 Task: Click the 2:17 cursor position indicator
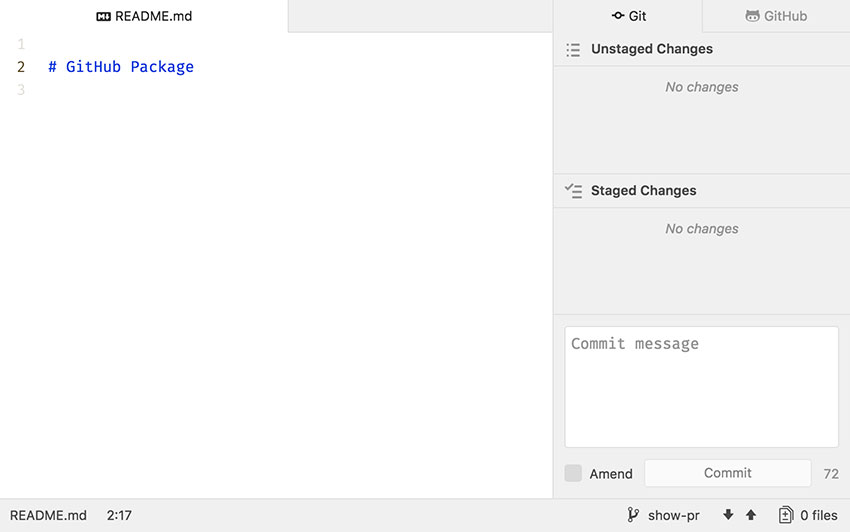click(x=119, y=515)
